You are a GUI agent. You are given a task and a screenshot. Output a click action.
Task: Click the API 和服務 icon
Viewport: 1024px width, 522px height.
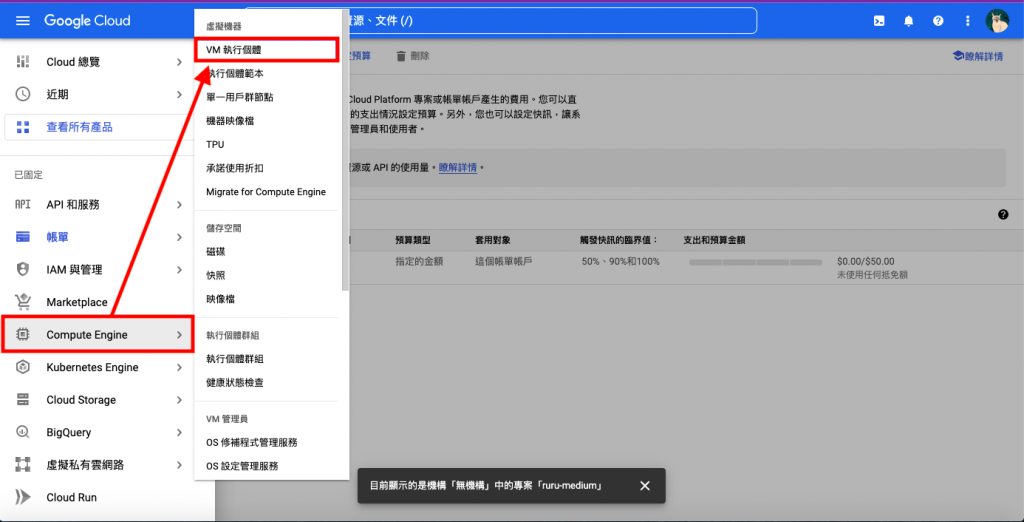23,204
